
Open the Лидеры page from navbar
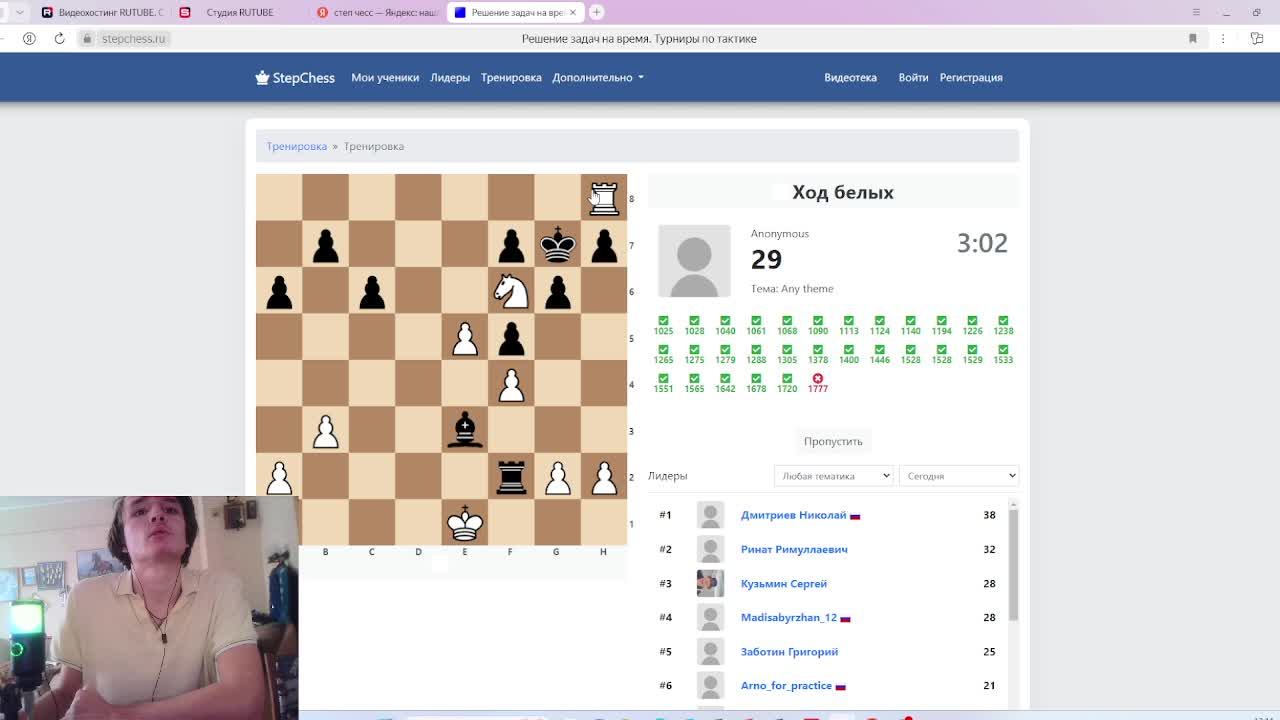pyautogui.click(x=450, y=77)
